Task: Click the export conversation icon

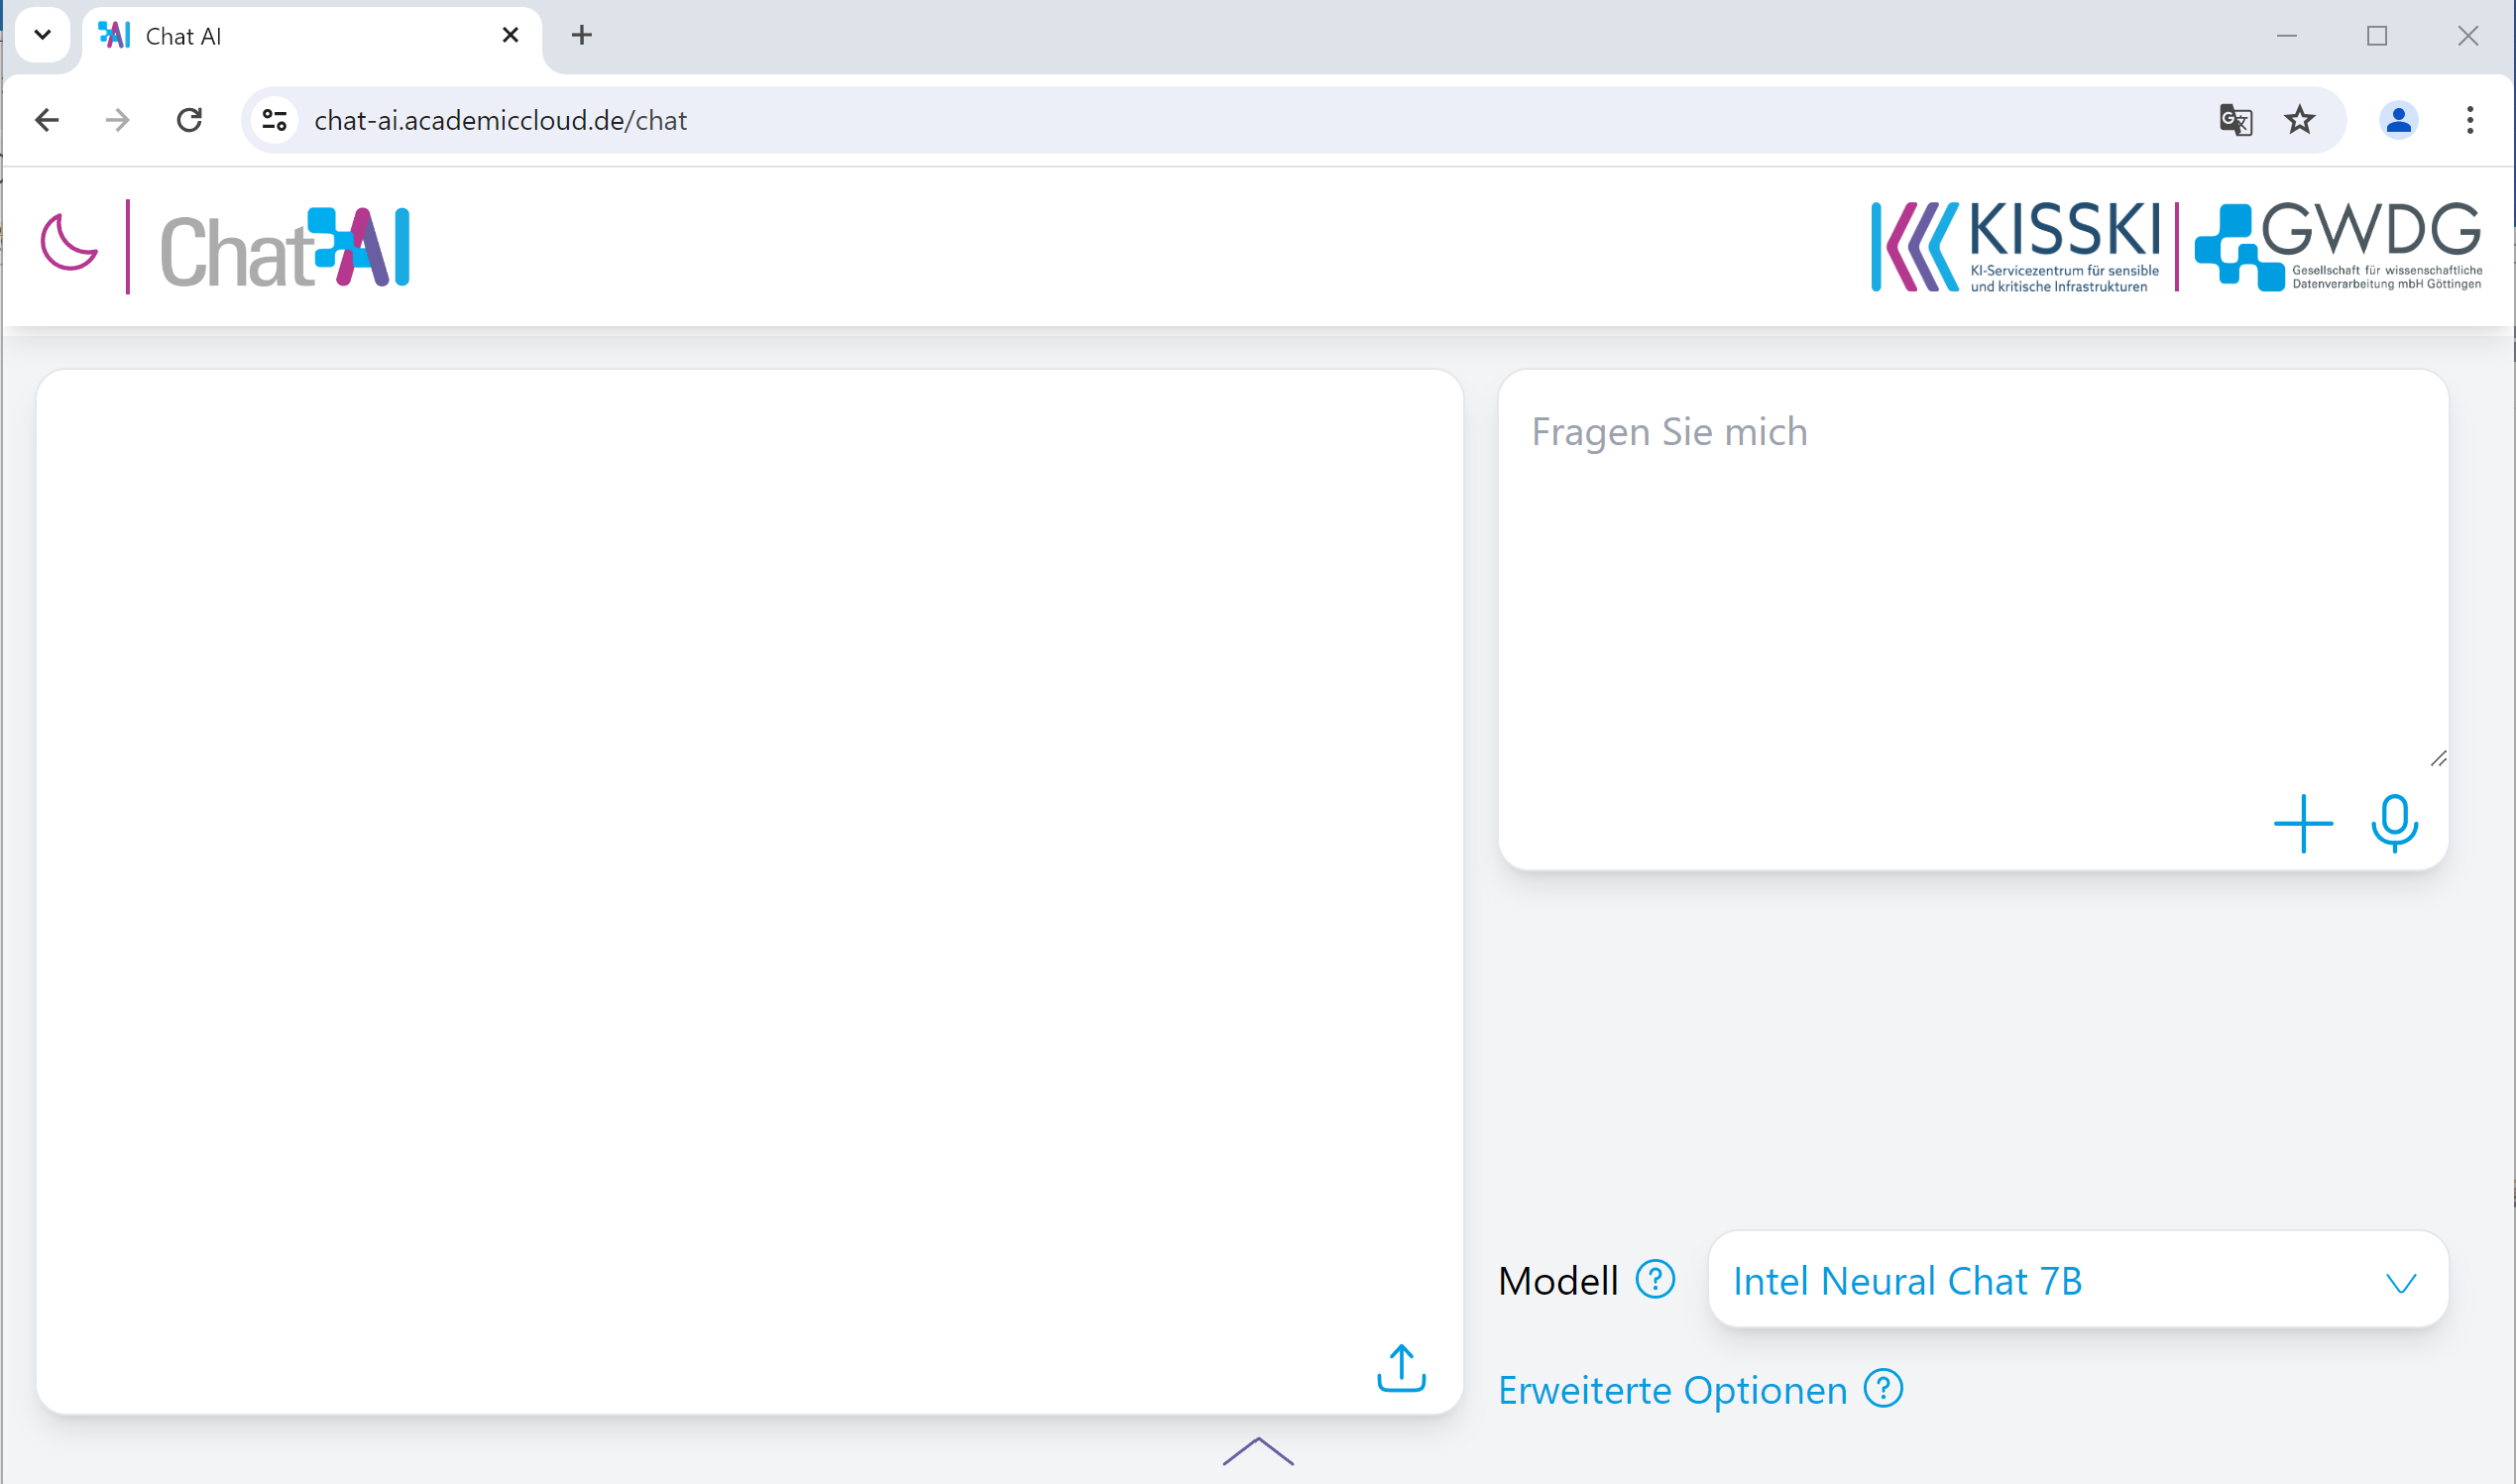Action: coord(1401,1368)
